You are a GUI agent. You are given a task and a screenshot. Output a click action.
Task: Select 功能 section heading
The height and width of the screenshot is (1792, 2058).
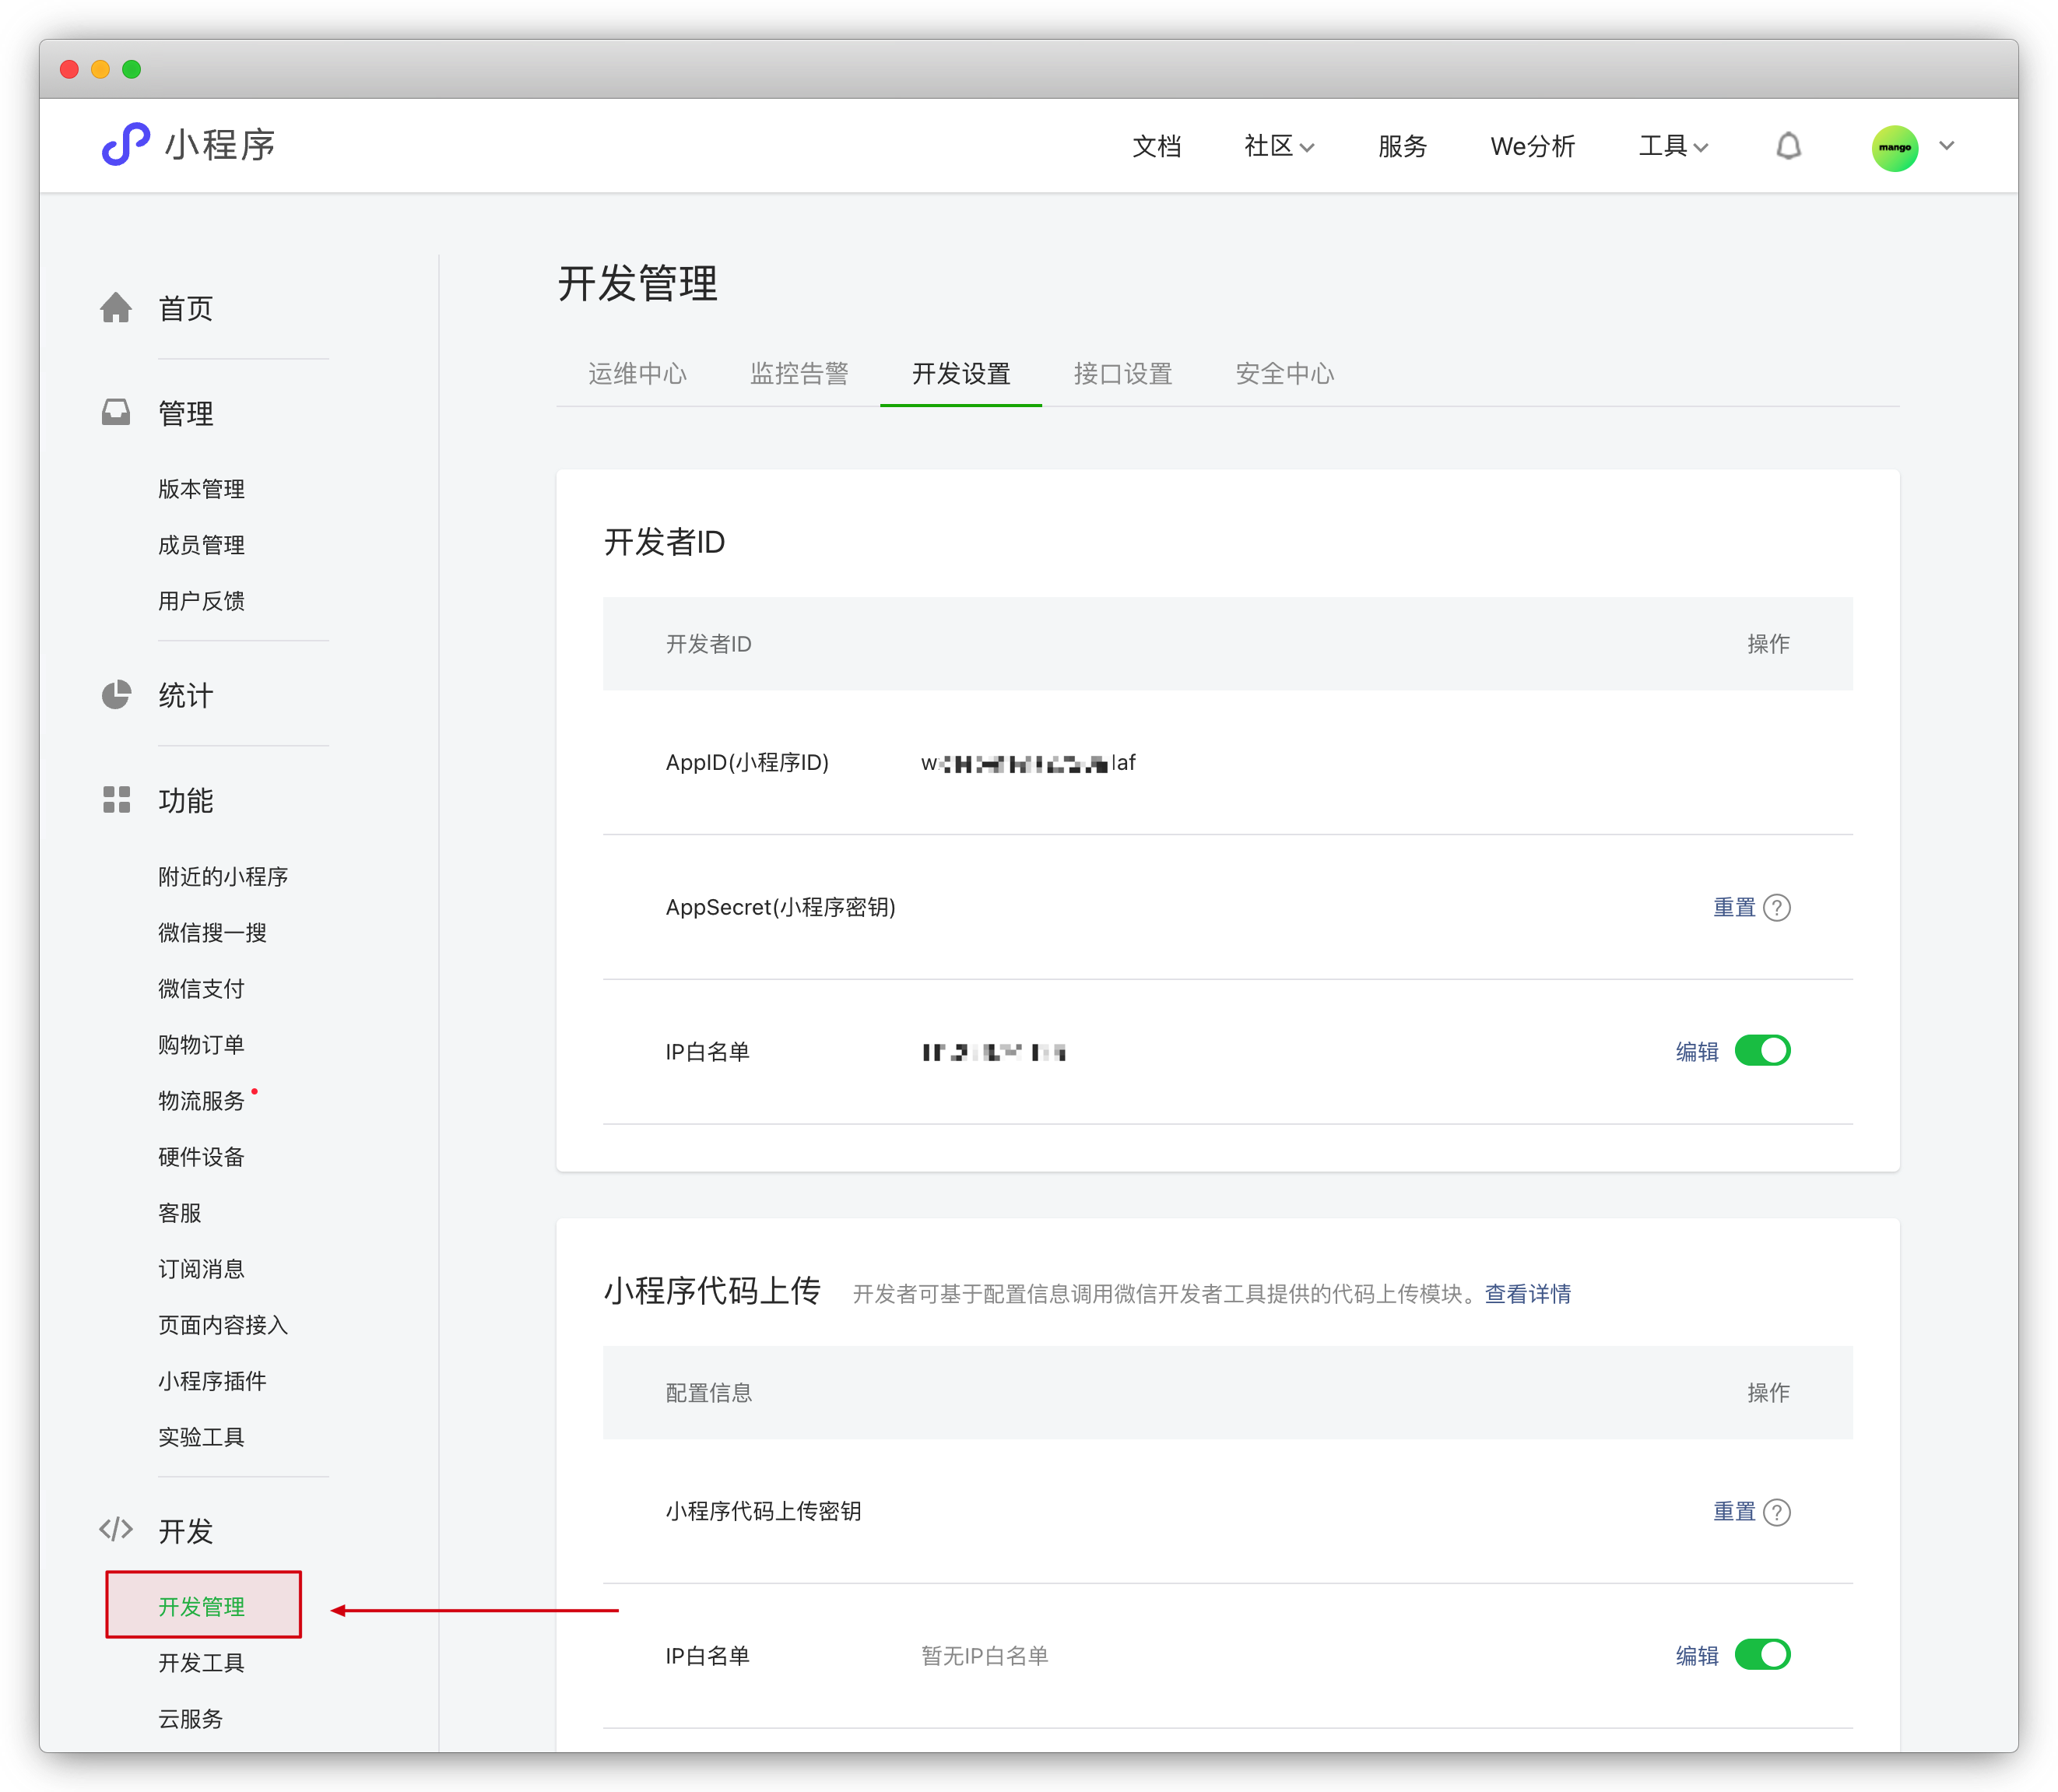pyautogui.click(x=186, y=801)
